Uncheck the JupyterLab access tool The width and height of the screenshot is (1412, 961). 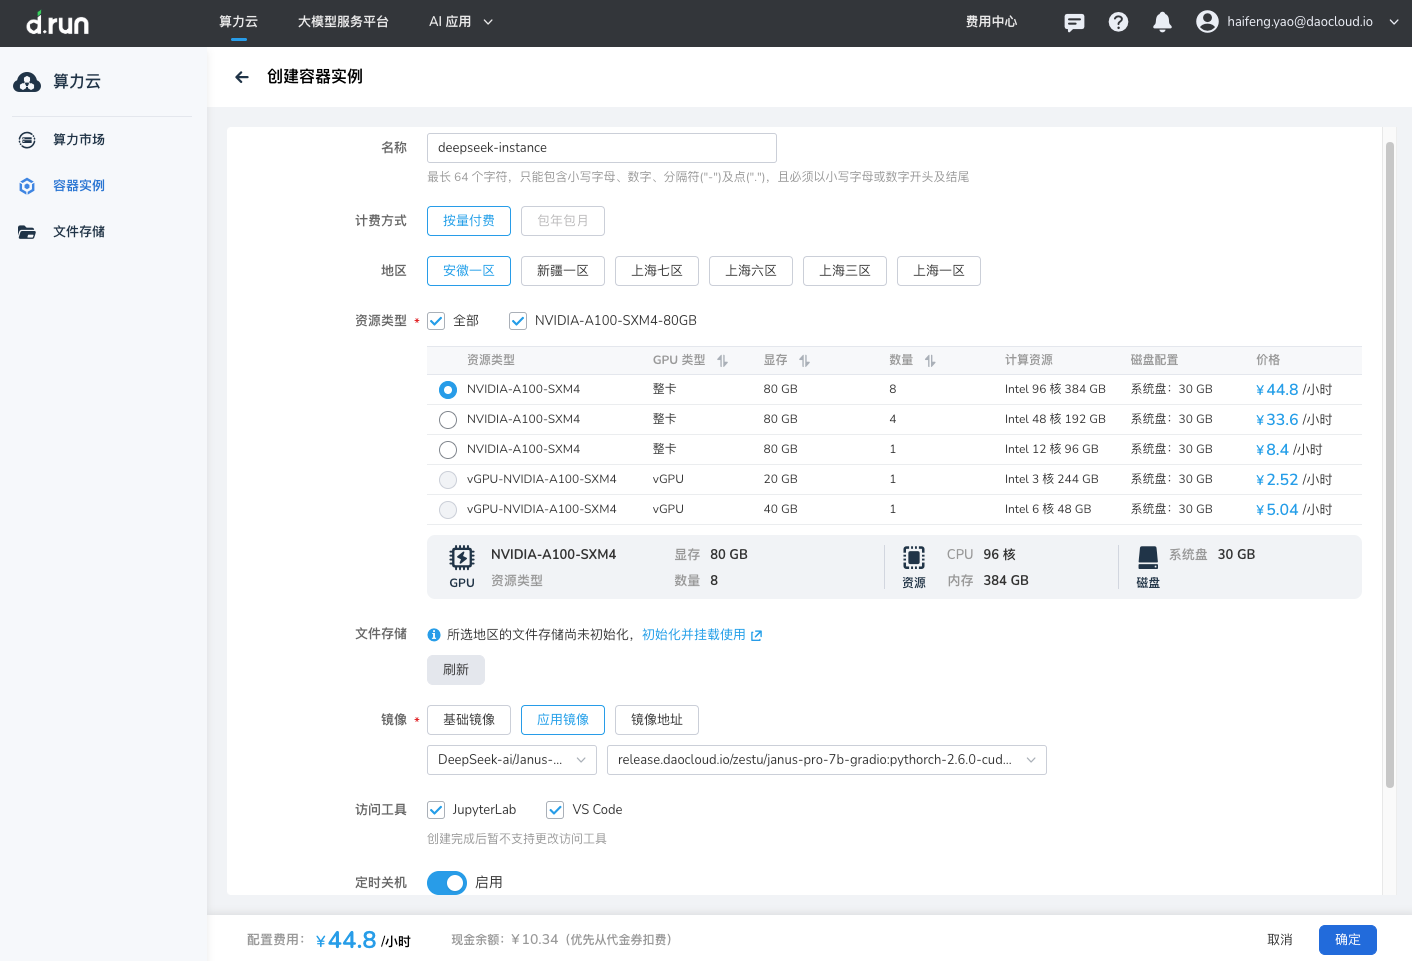point(436,810)
